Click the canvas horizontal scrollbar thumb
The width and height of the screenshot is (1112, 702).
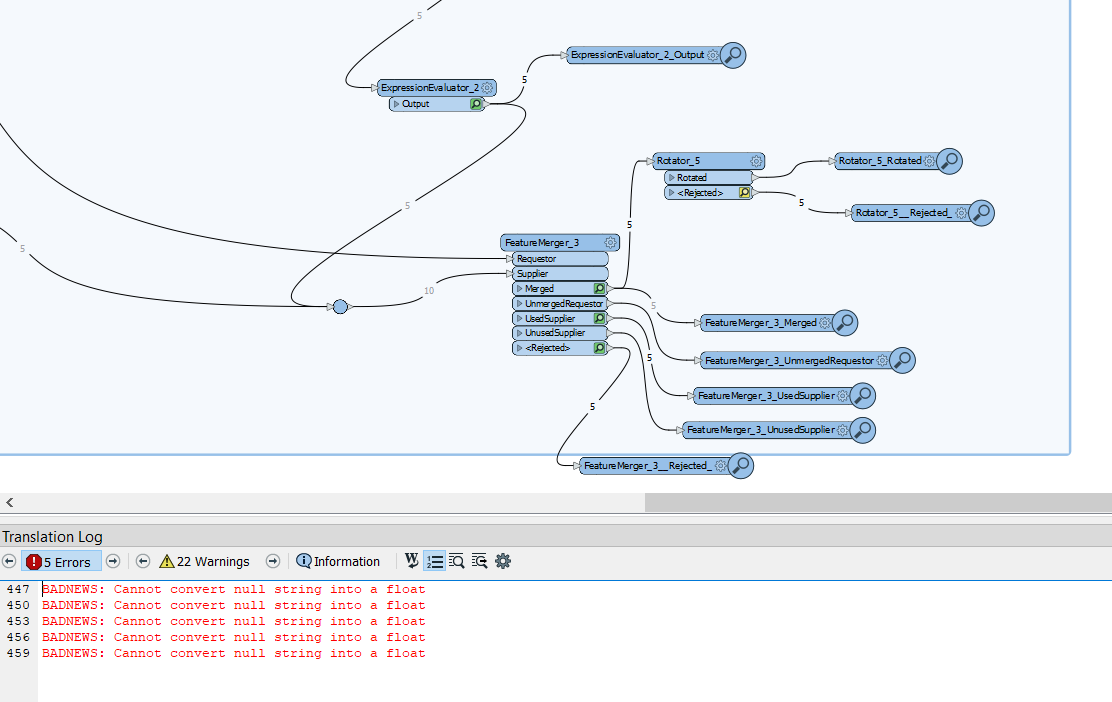[878, 502]
